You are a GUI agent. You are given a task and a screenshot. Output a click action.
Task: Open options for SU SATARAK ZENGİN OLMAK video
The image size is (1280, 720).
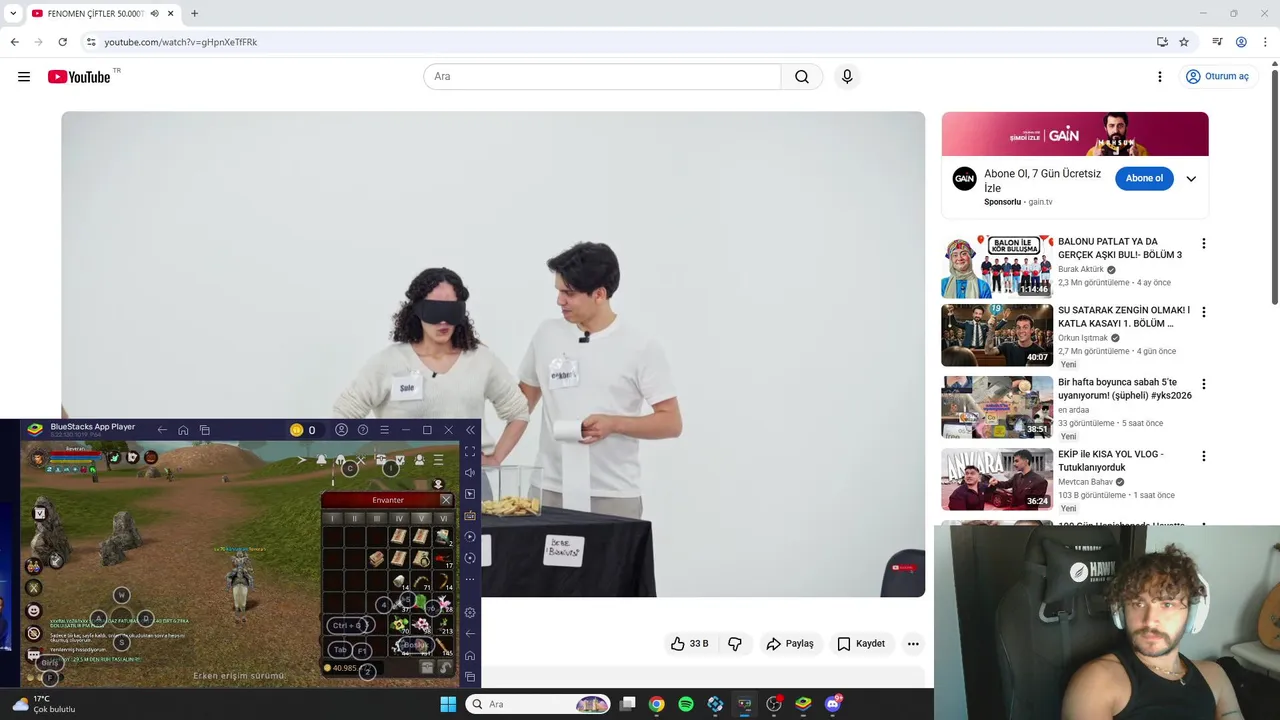click(1204, 312)
